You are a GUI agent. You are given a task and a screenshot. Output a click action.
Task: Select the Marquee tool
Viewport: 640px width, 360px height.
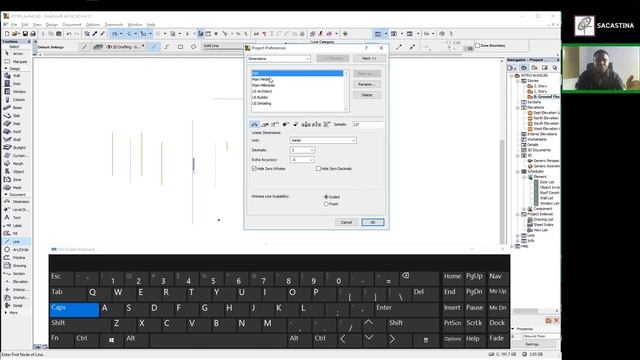[x=16, y=62]
